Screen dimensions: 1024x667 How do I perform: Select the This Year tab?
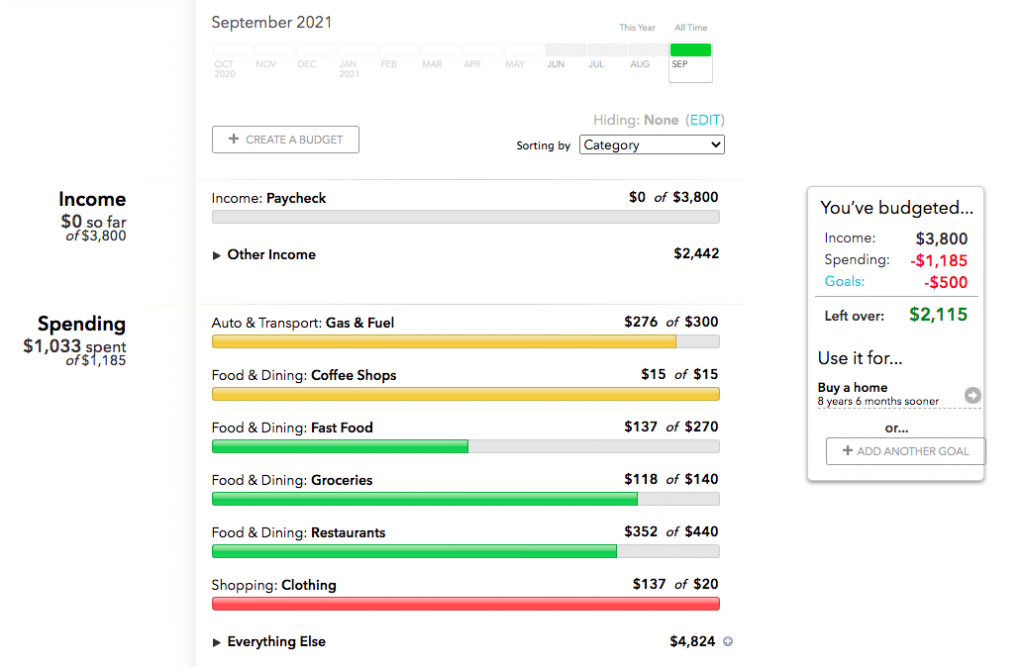point(637,27)
